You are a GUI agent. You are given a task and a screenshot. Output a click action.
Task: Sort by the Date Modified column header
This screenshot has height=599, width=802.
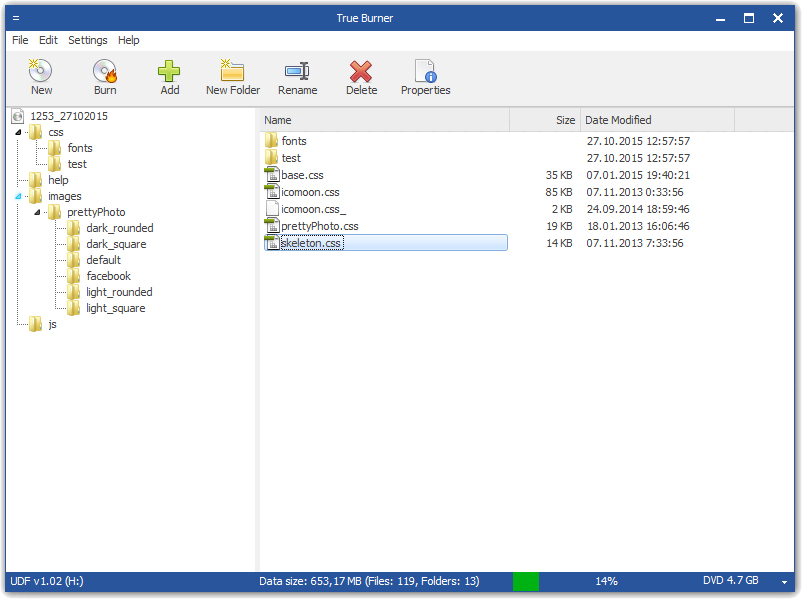click(657, 120)
